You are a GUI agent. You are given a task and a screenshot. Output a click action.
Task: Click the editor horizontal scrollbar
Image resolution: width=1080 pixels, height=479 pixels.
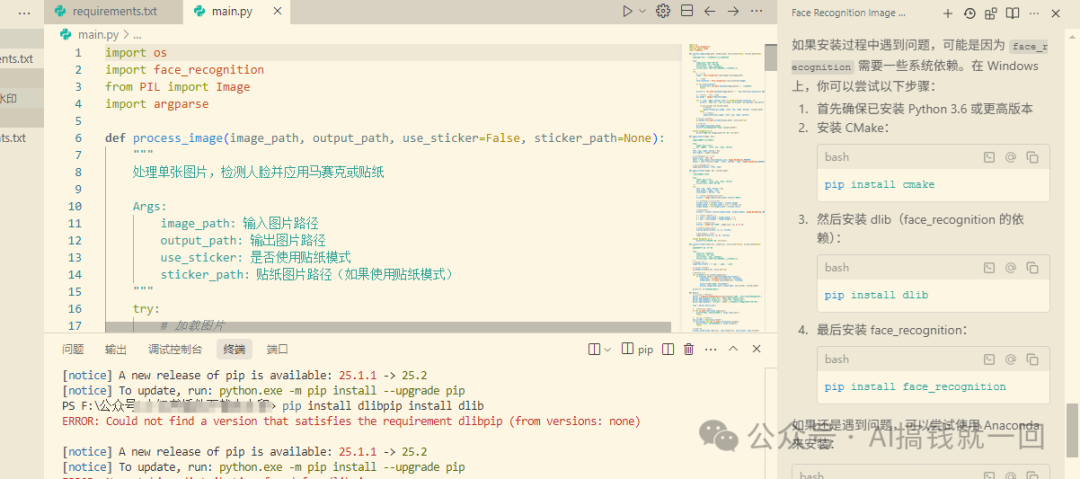(x=388, y=327)
